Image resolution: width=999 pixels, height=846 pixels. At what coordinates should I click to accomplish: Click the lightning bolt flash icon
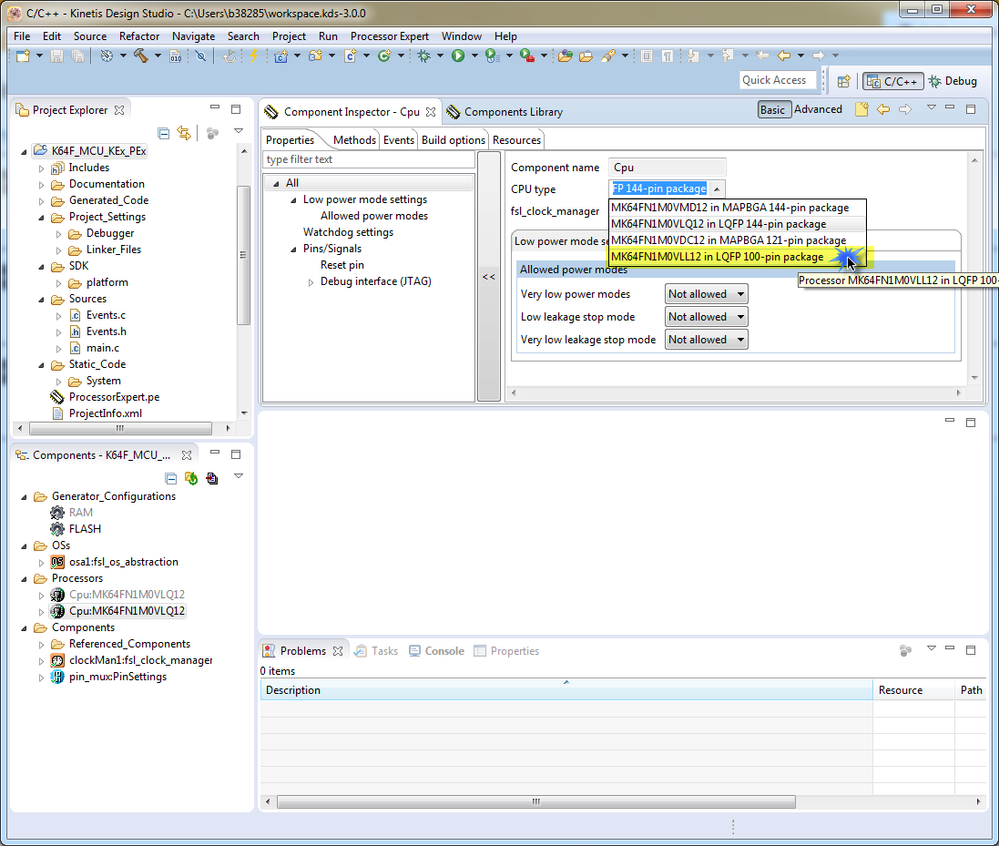point(254,56)
